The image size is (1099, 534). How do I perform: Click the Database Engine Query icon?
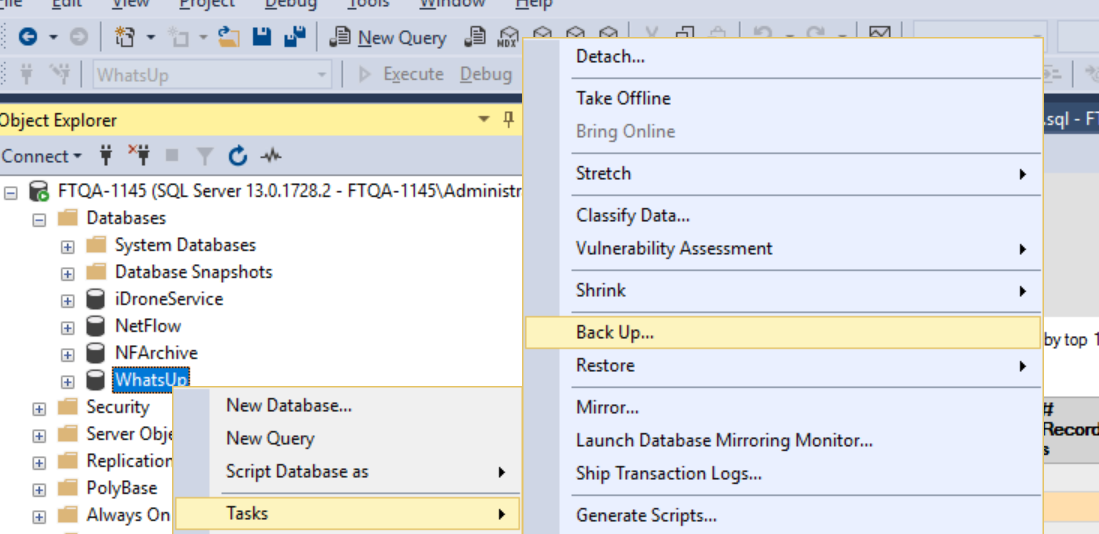[475, 36]
